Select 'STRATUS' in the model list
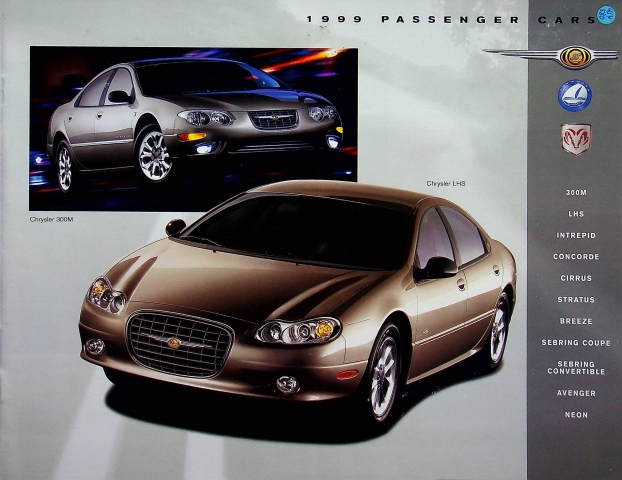Viewport: 622px width, 480px height. coord(576,300)
